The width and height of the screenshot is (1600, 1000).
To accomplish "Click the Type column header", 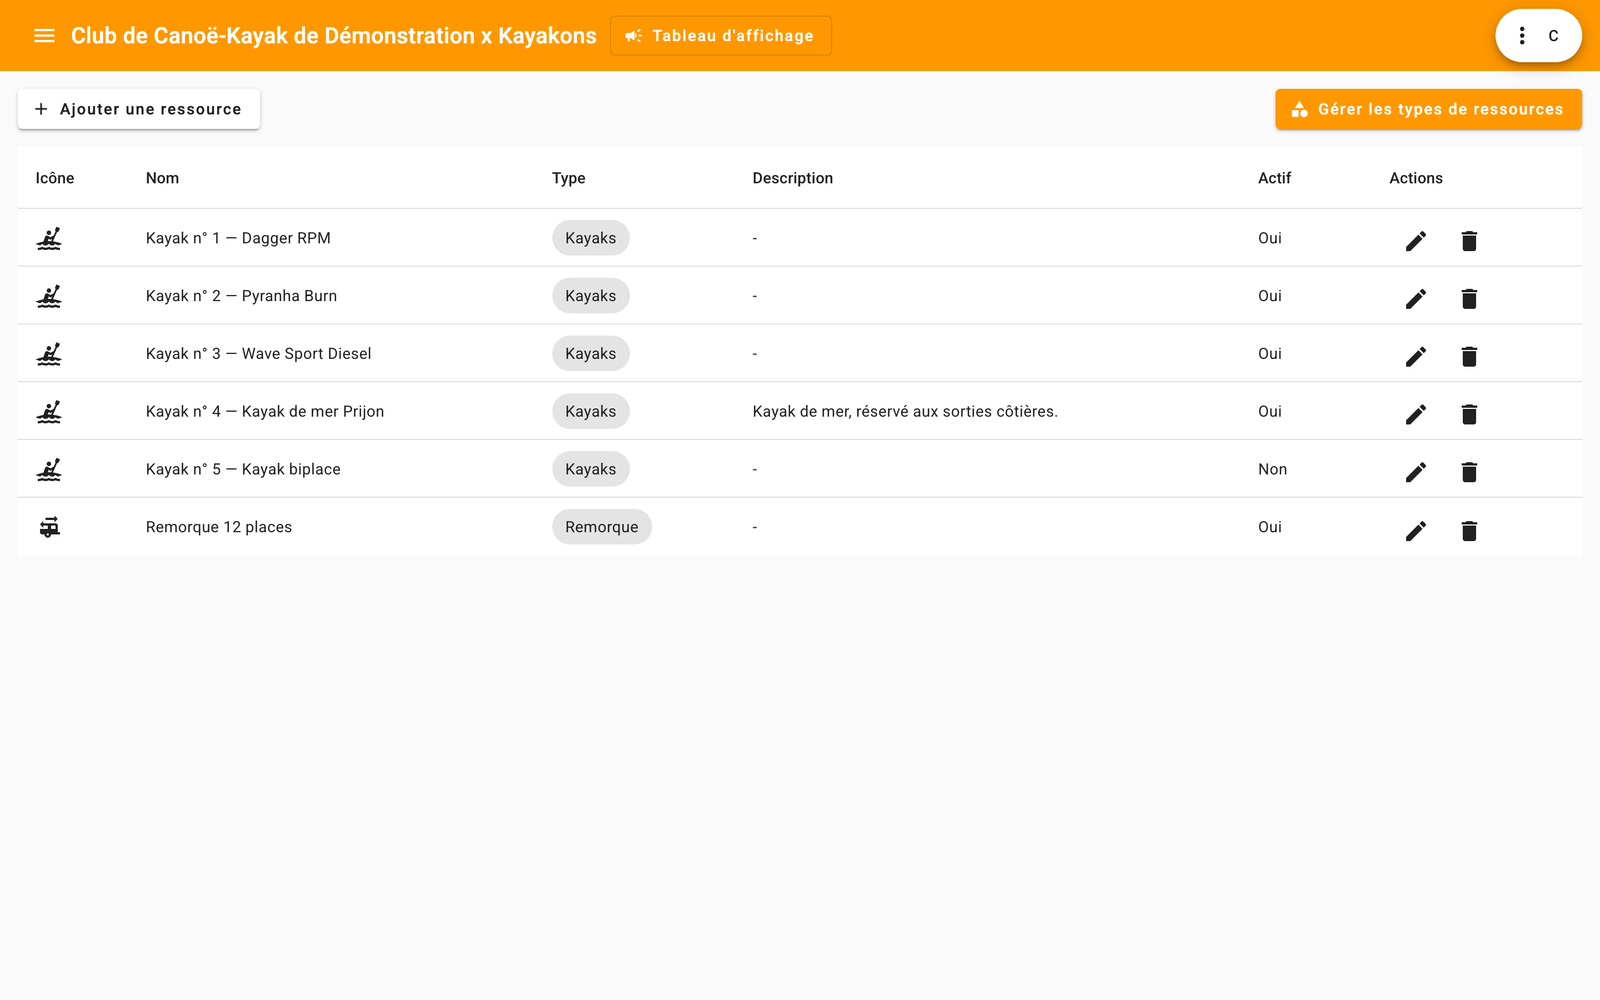I will (568, 178).
